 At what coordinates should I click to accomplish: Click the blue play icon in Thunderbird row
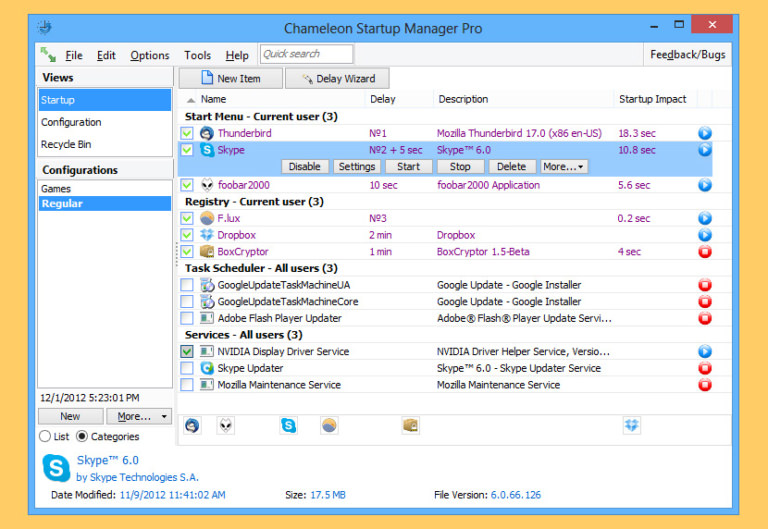[x=705, y=133]
